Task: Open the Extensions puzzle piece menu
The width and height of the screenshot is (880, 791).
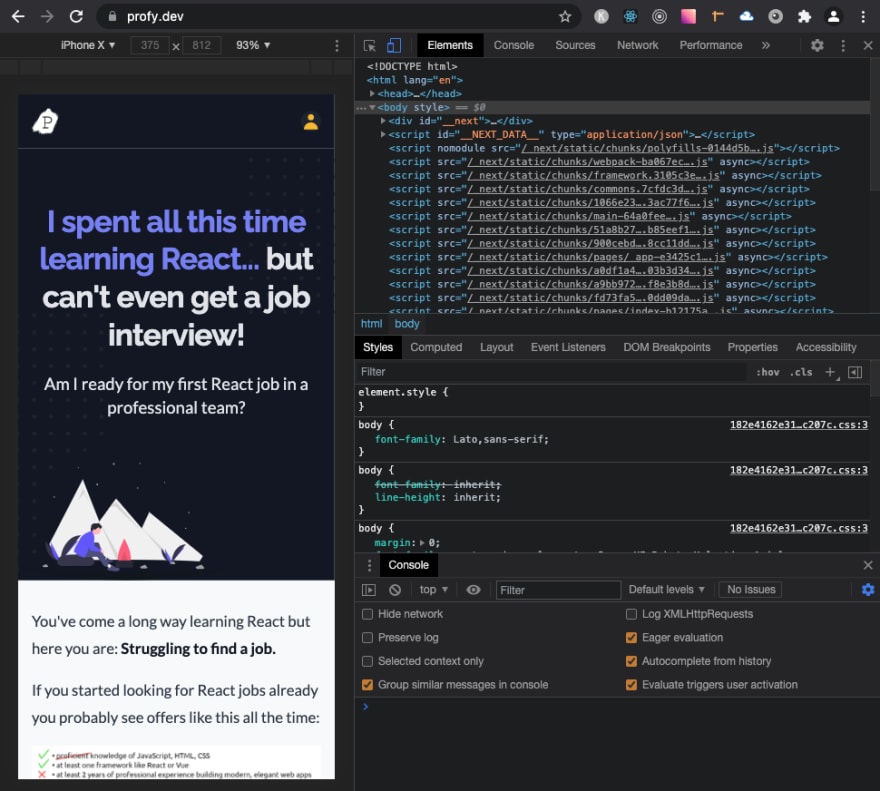Action: [804, 16]
